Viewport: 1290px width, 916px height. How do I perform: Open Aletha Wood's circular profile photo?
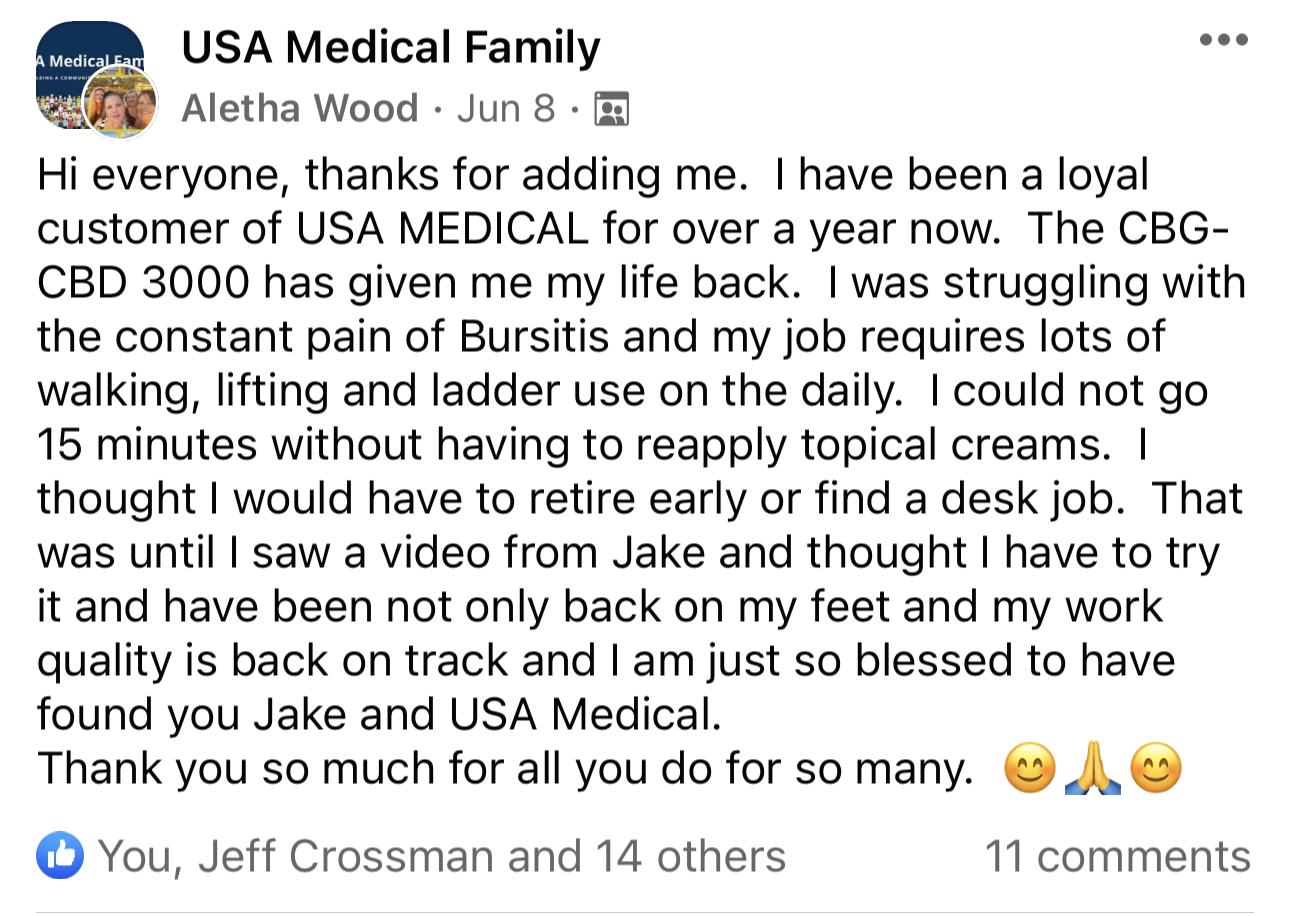[x=119, y=103]
